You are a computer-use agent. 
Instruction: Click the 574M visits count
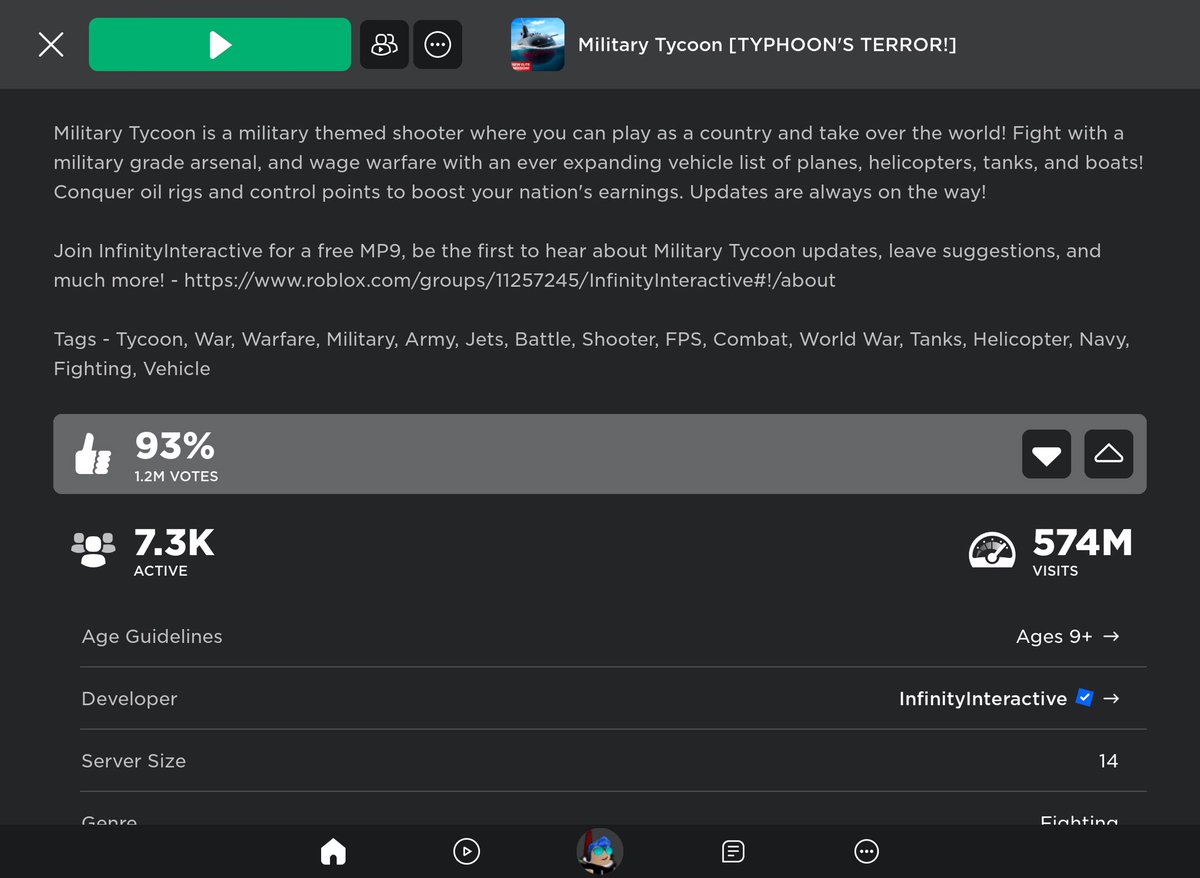pos(1082,543)
